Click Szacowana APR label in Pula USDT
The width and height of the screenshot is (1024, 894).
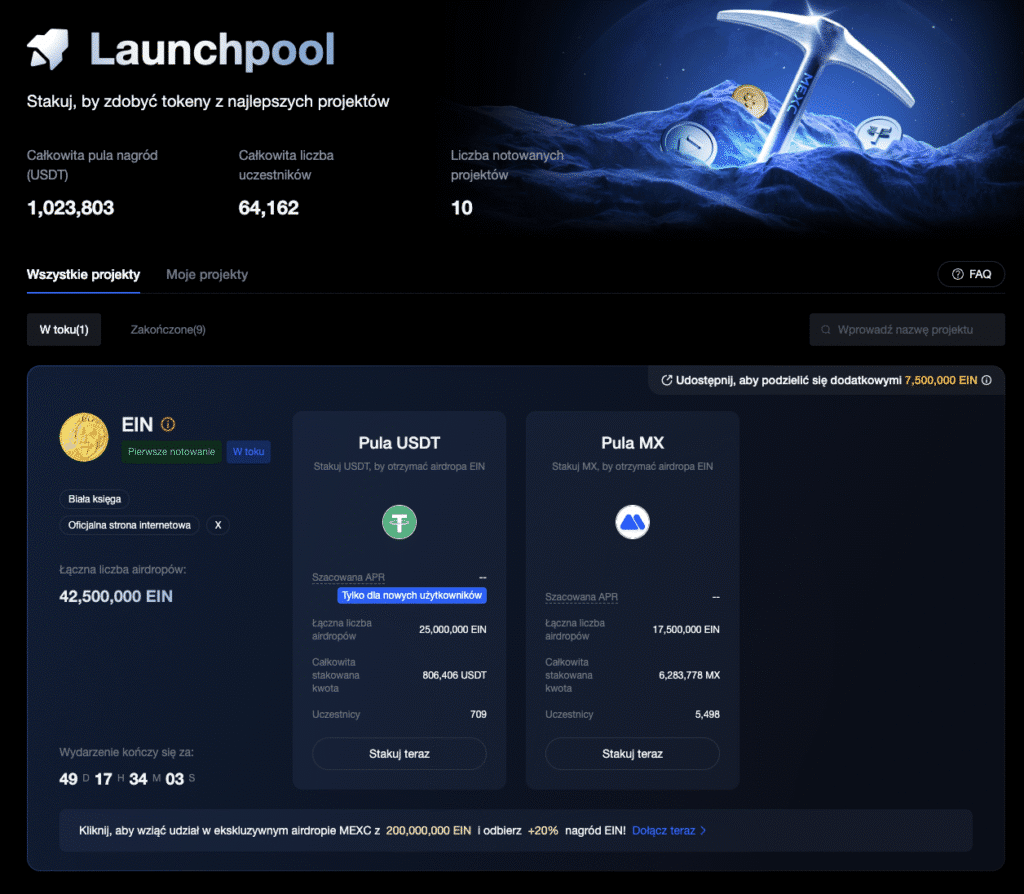tap(348, 577)
